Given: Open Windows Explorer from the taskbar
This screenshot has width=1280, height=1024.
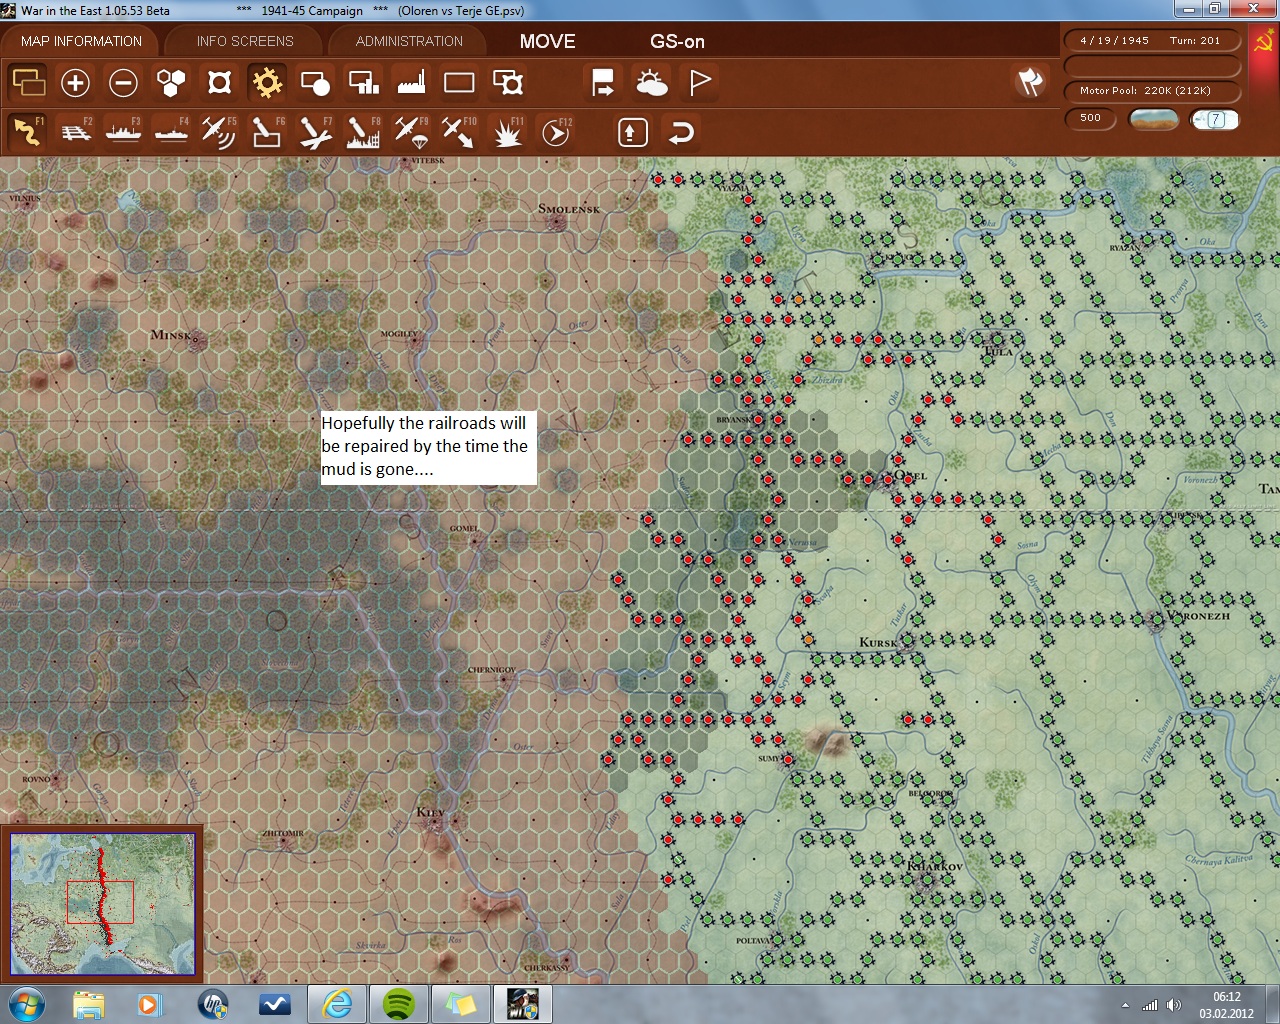Looking at the screenshot, I should click(89, 1004).
